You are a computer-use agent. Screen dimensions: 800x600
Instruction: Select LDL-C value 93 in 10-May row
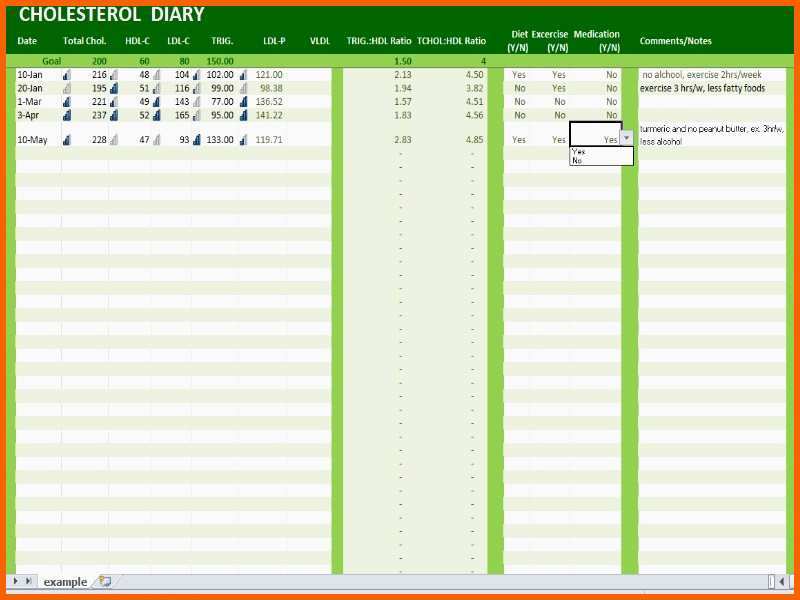(x=184, y=140)
